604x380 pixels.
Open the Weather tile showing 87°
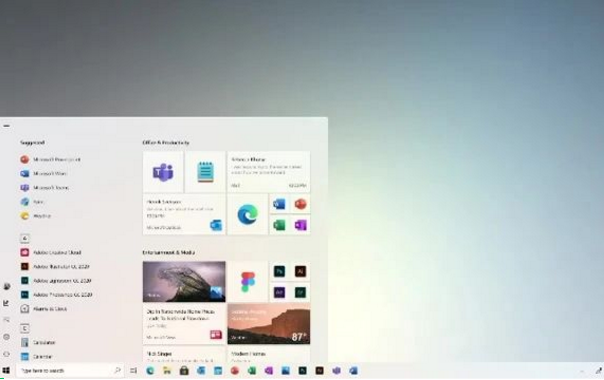pyautogui.click(x=268, y=324)
